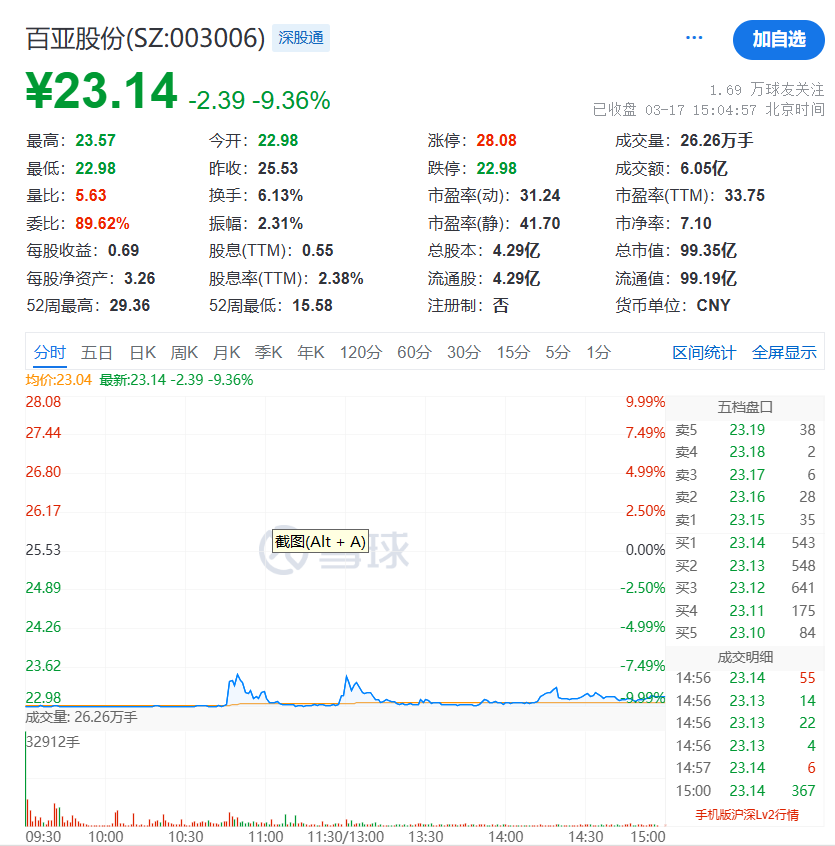The image size is (835, 846).
Task: Open the 15分 chart tab
Action: click(513, 352)
